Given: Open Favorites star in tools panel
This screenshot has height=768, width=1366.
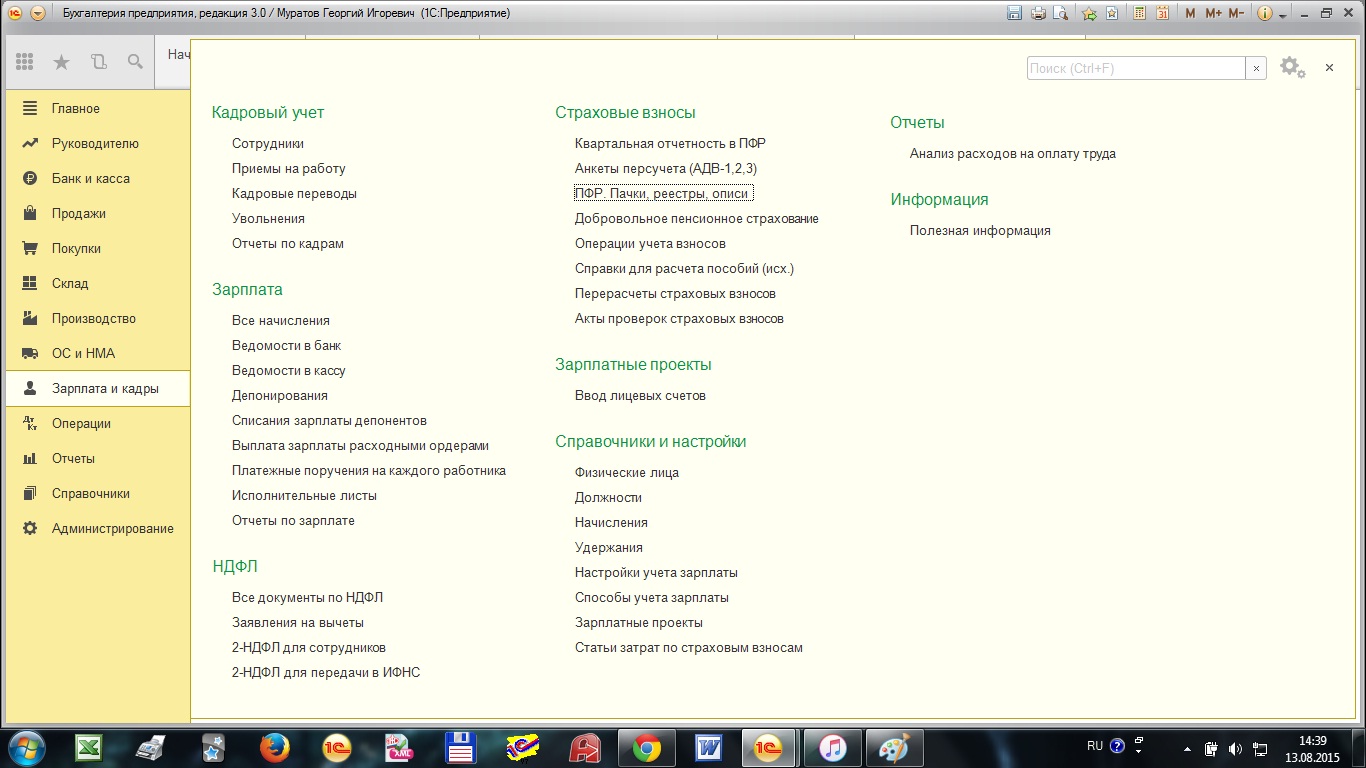Looking at the screenshot, I should [62, 62].
